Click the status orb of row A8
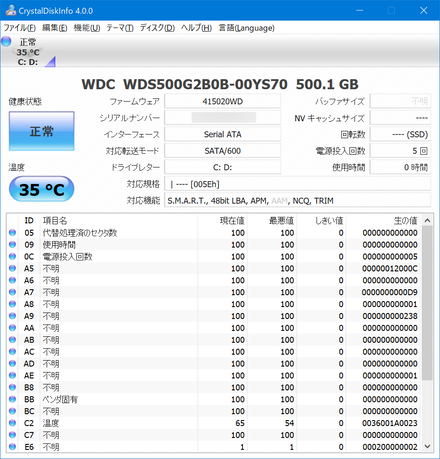This screenshot has height=459, width=440. point(13,304)
